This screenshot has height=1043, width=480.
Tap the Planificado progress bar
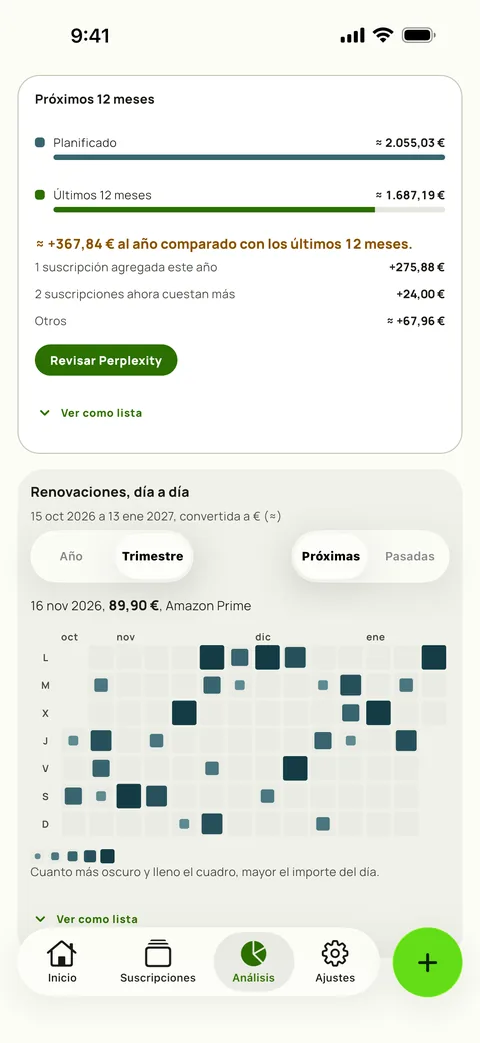(249, 157)
